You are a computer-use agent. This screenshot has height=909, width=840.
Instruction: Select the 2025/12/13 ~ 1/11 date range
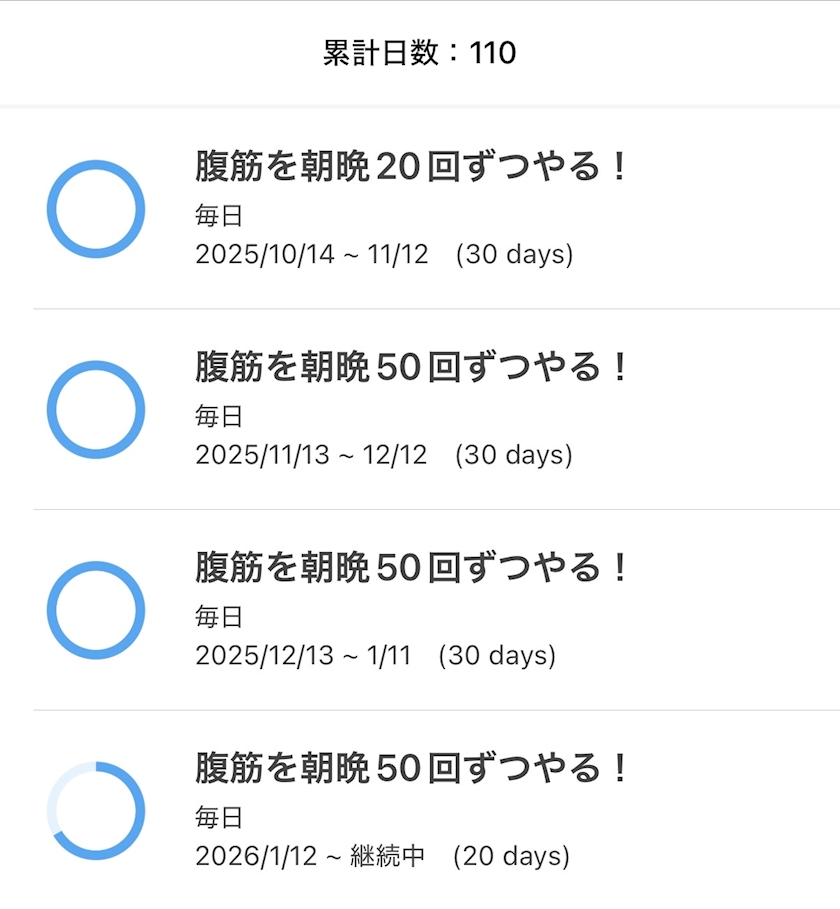(303, 656)
